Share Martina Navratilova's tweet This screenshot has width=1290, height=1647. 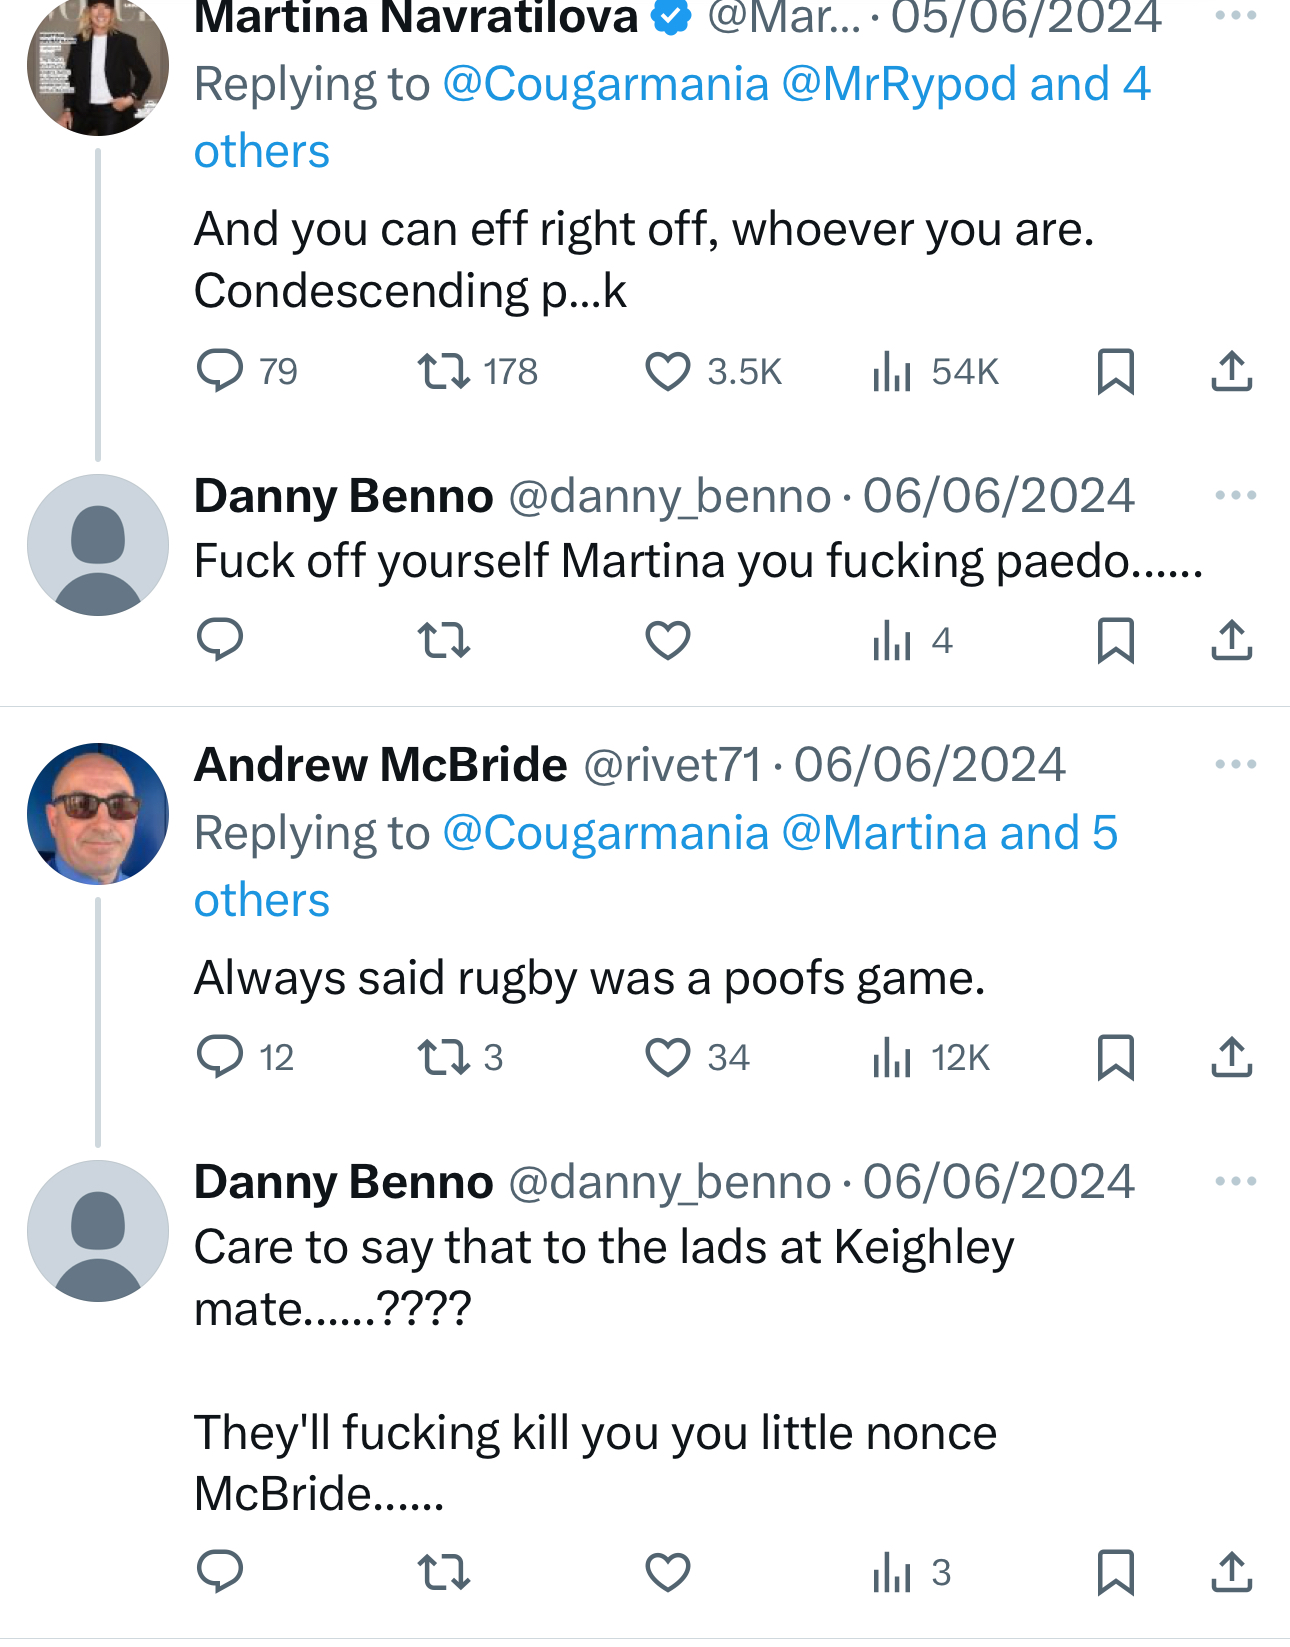tap(1231, 371)
